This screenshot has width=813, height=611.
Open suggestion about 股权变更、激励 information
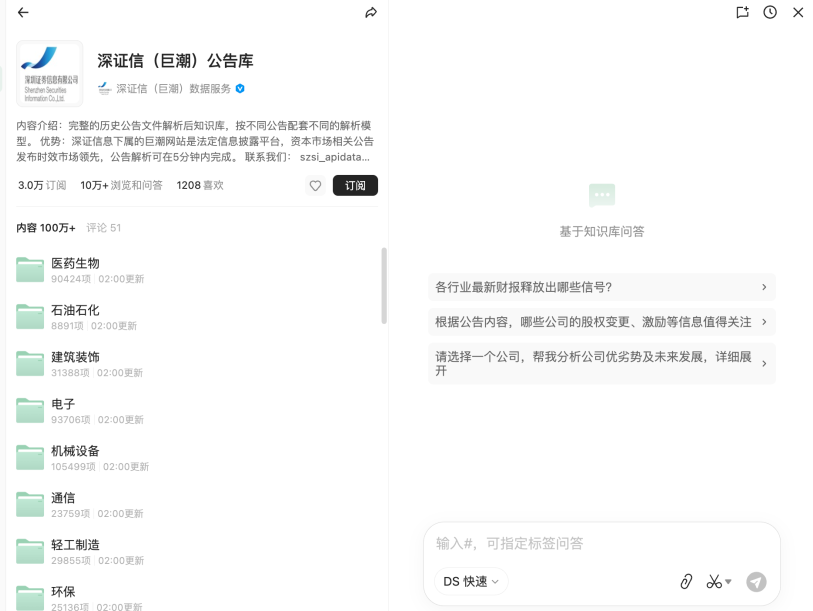[x=601, y=322]
